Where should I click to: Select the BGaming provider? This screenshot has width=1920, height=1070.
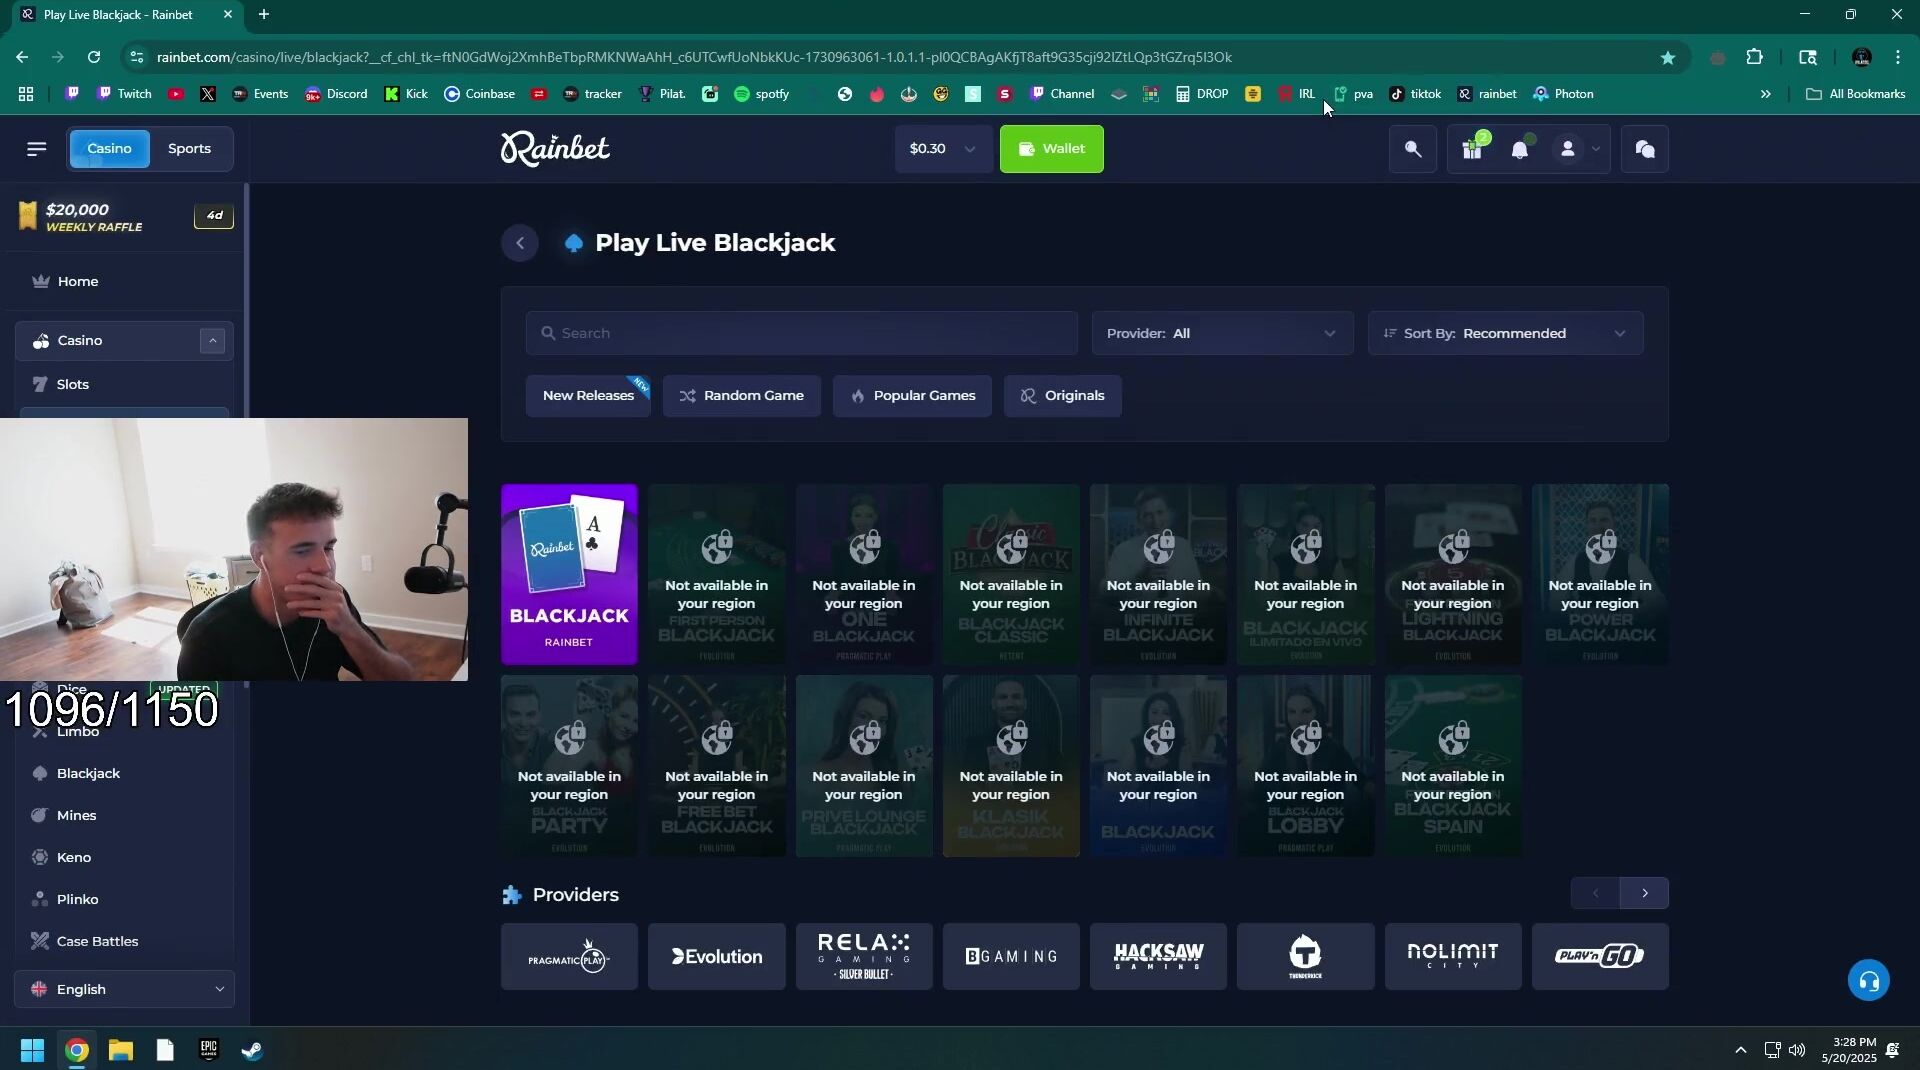click(1011, 957)
